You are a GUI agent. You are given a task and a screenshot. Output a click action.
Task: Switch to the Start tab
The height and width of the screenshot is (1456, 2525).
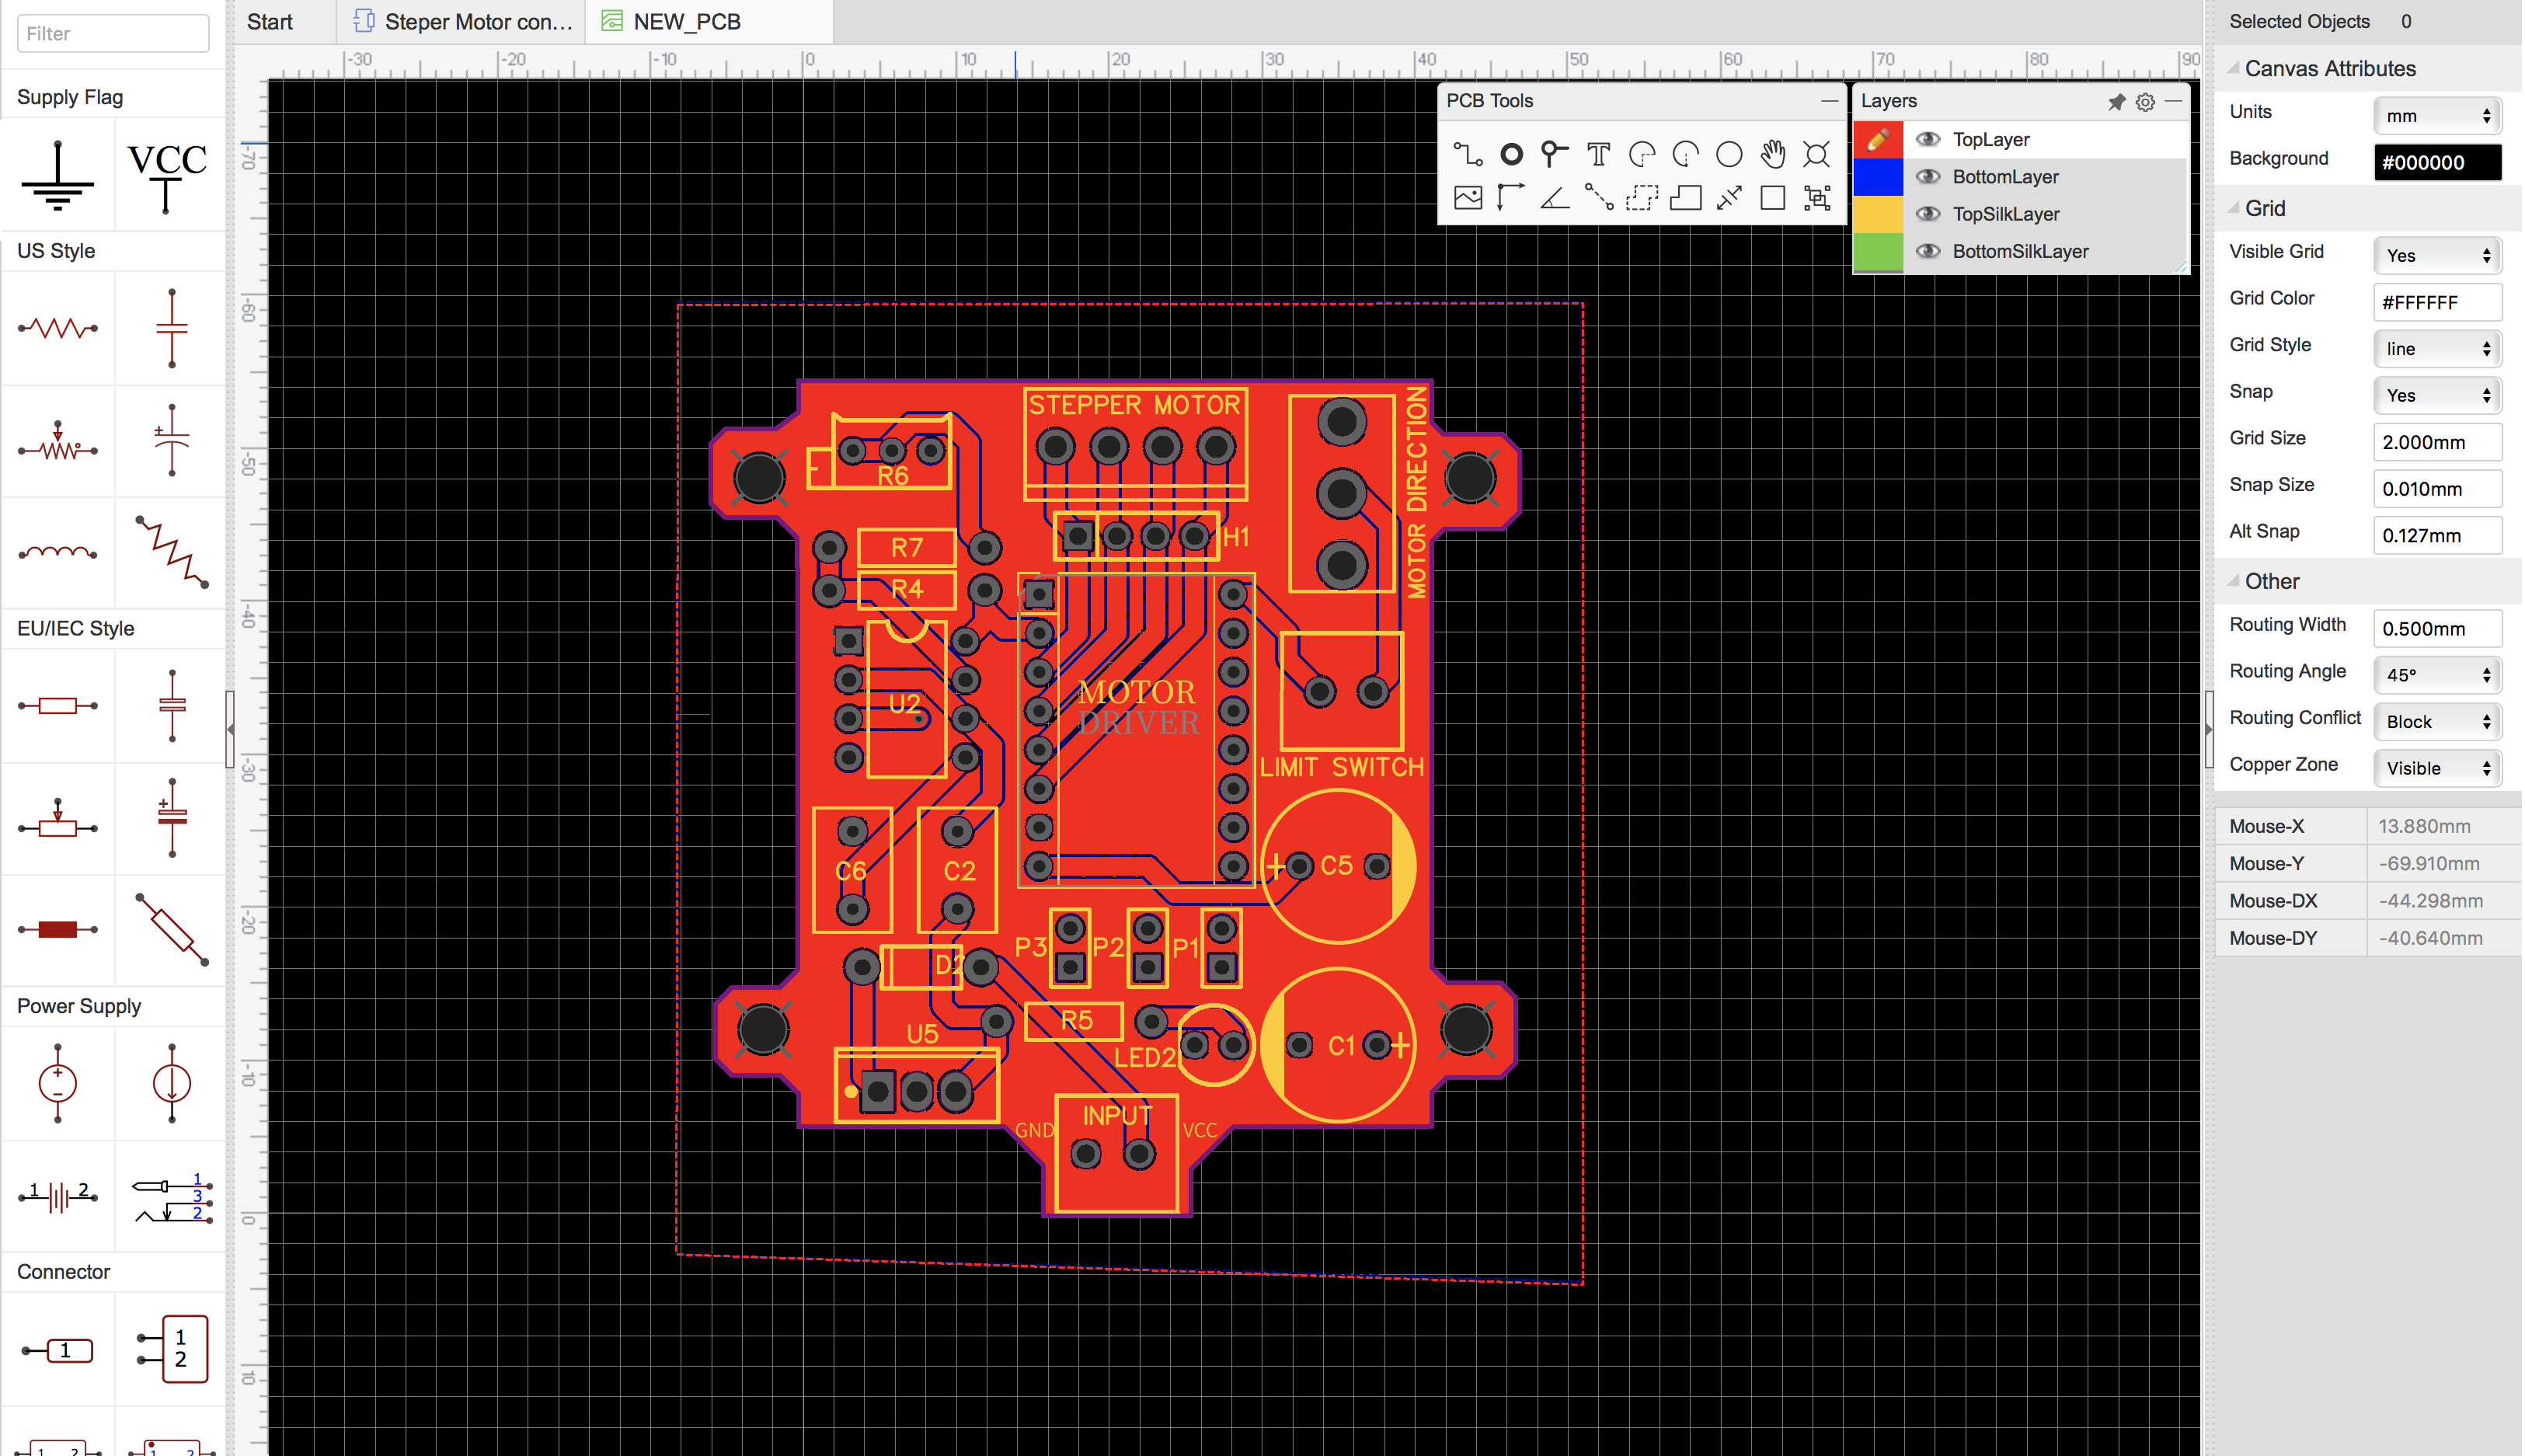point(269,21)
